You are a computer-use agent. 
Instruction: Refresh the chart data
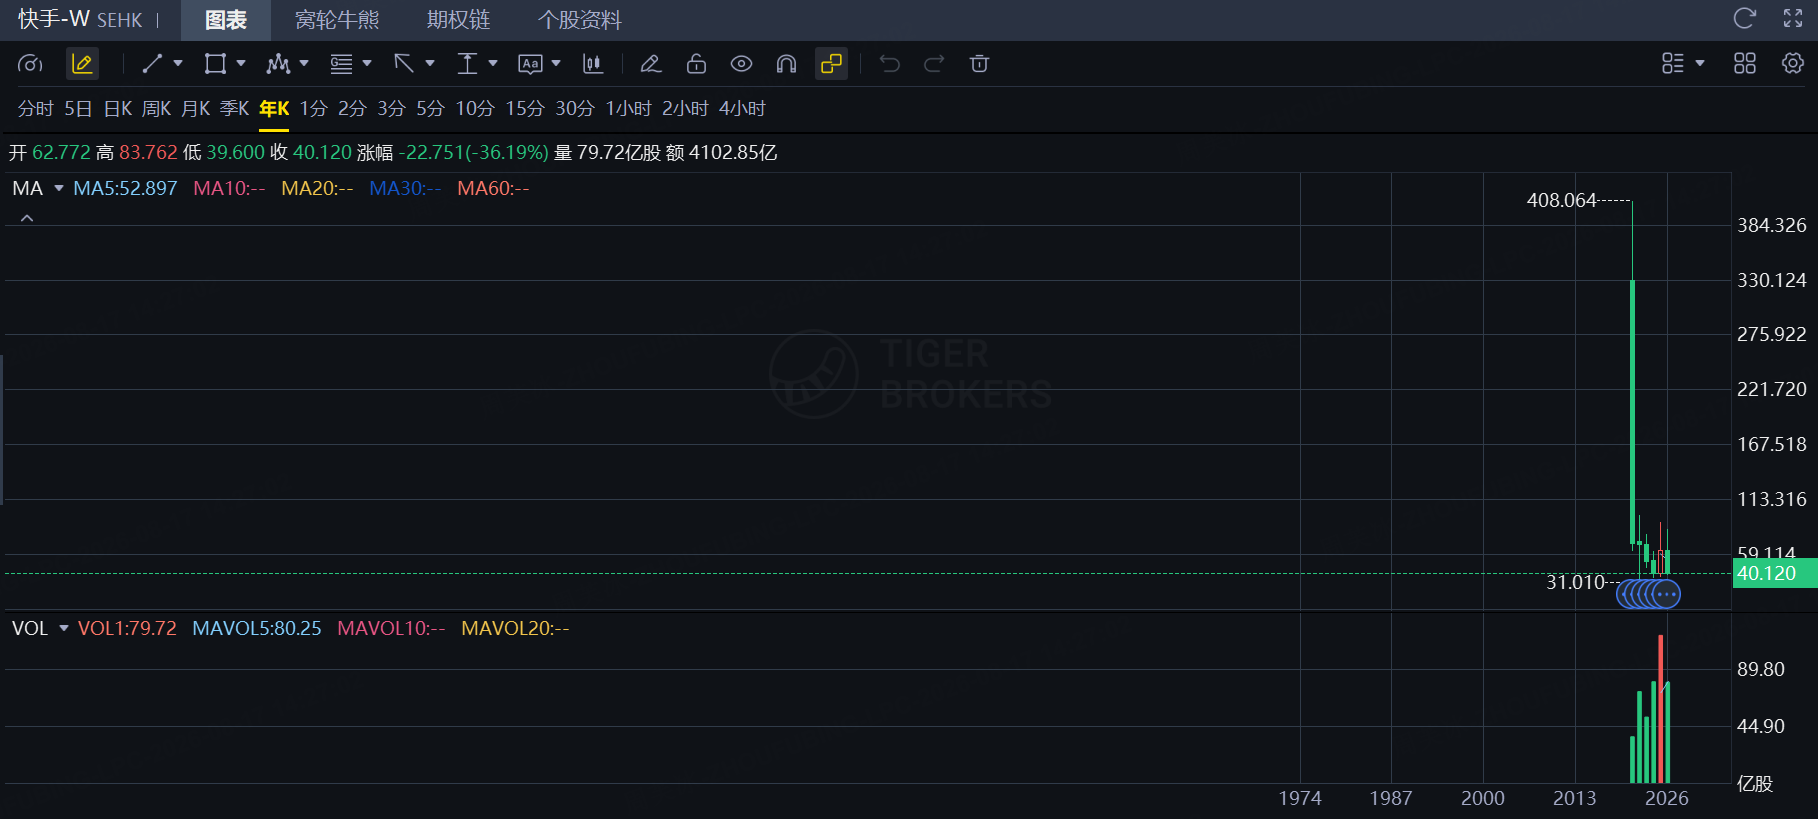point(1745,18)
